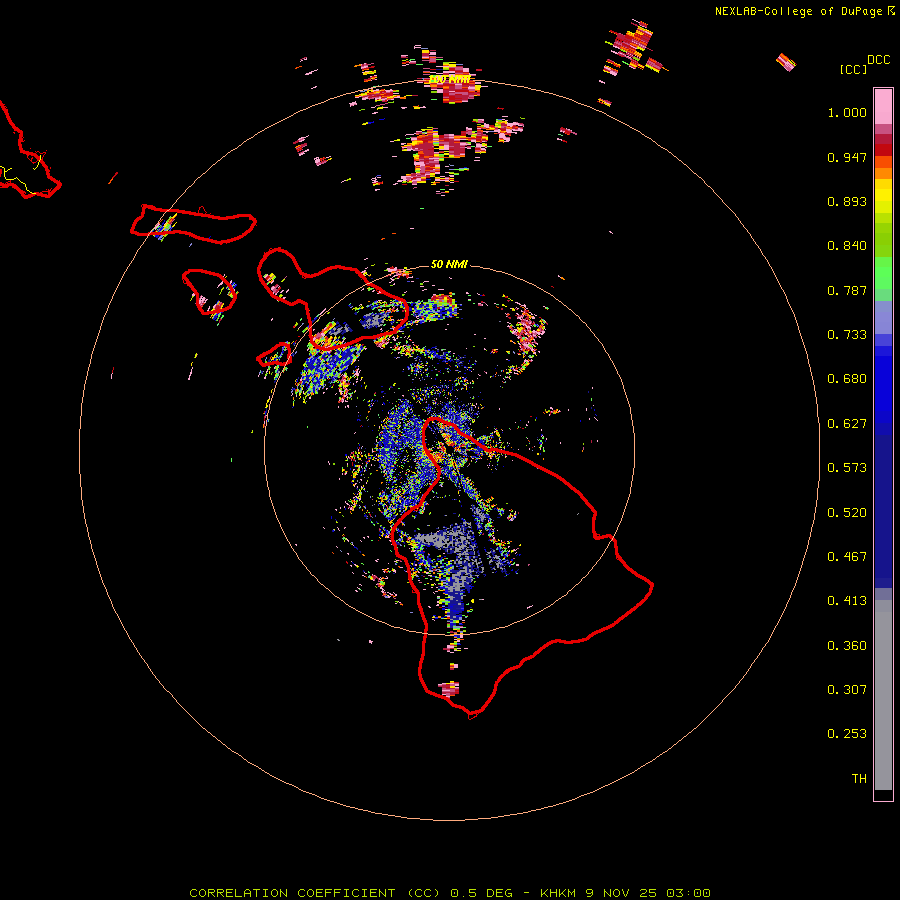Click the NEXLAB-College of DuPage credit text

click(x=798, y=11)
